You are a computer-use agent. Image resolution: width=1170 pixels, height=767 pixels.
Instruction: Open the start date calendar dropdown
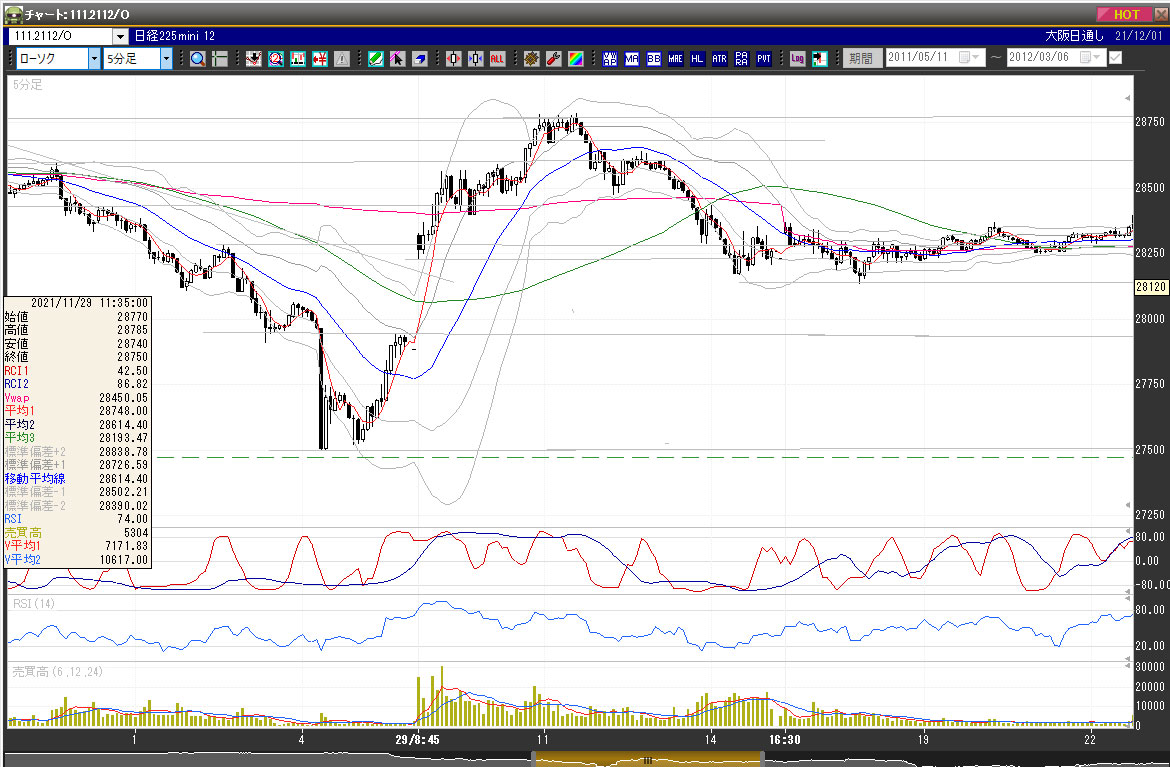coord(969,57)
